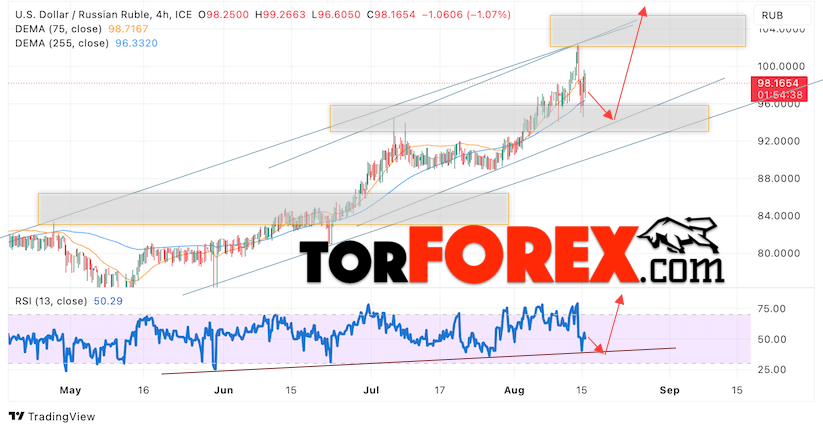Click the open price O98.2500
Viewport: 823px width, 431px height.
(224, 15)
